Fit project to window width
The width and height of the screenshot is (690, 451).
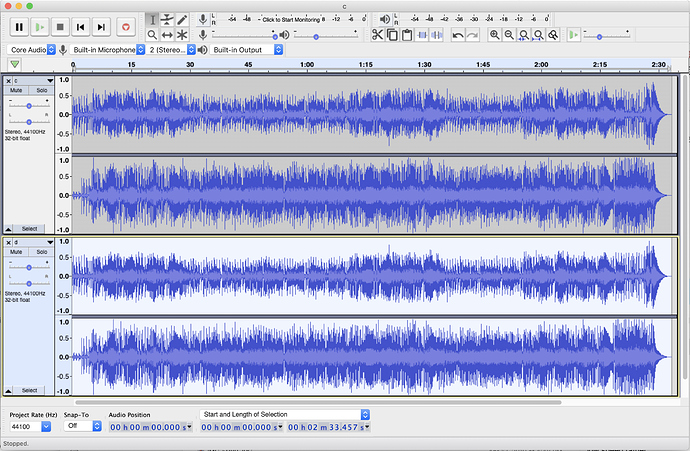(538, 35)
